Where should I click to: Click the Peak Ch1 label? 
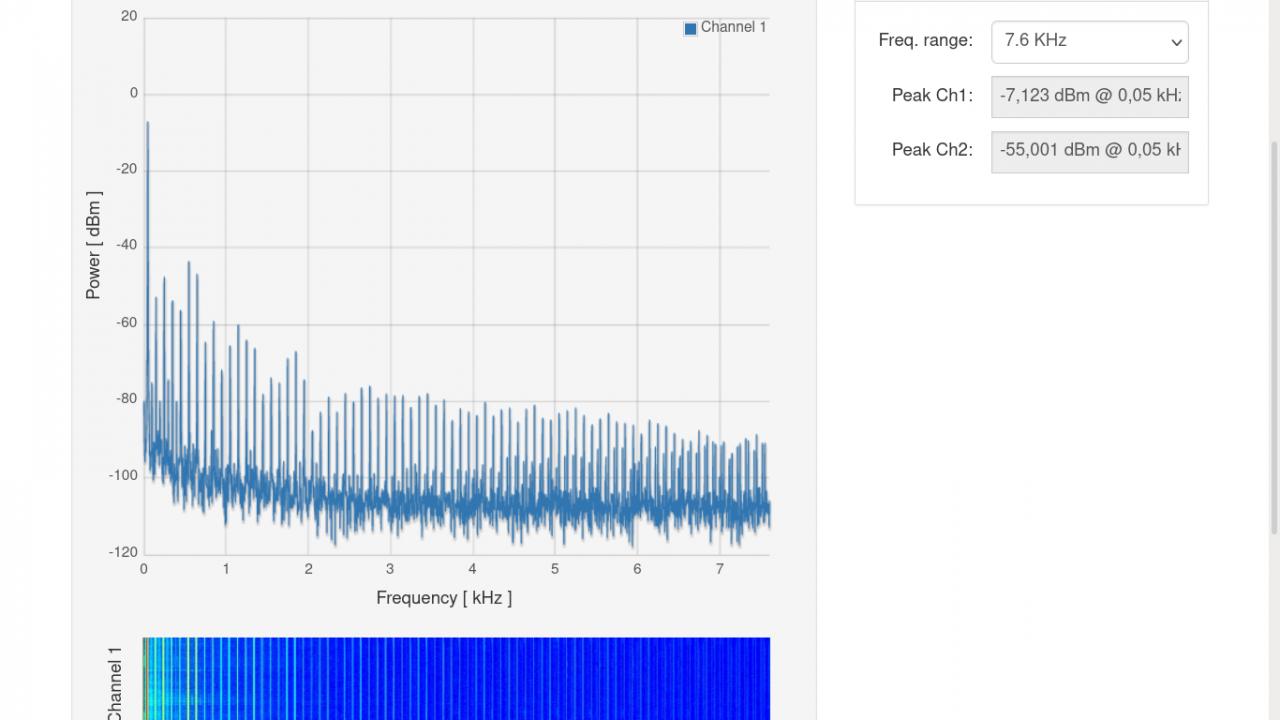pos(932,96)
